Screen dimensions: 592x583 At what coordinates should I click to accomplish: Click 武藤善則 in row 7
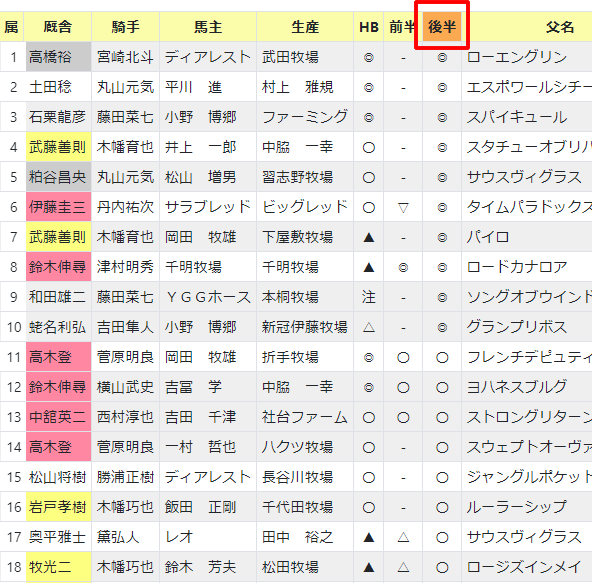pyautogui.click(x=59, y=237)
